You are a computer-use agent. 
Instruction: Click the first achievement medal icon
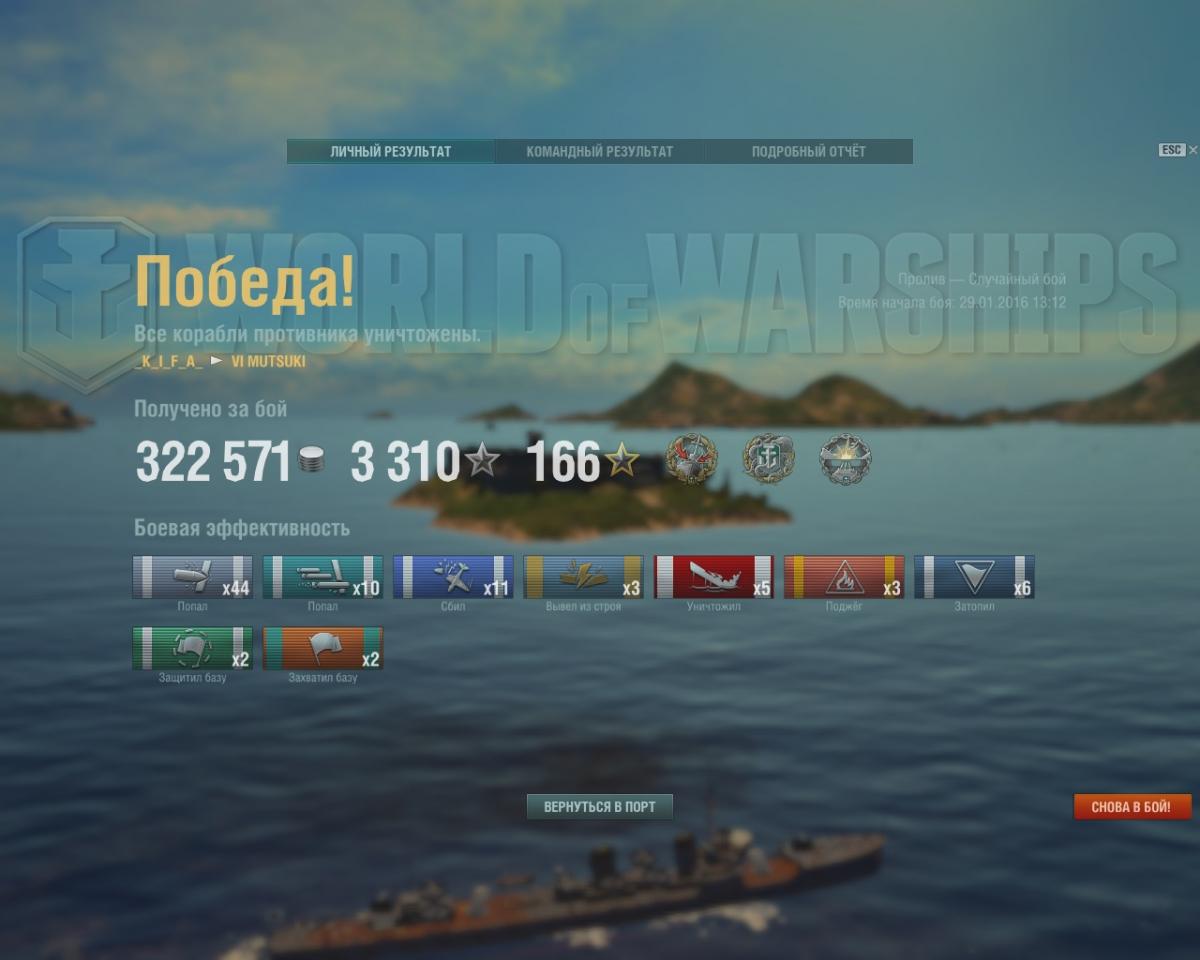click(x=692, y=460)
